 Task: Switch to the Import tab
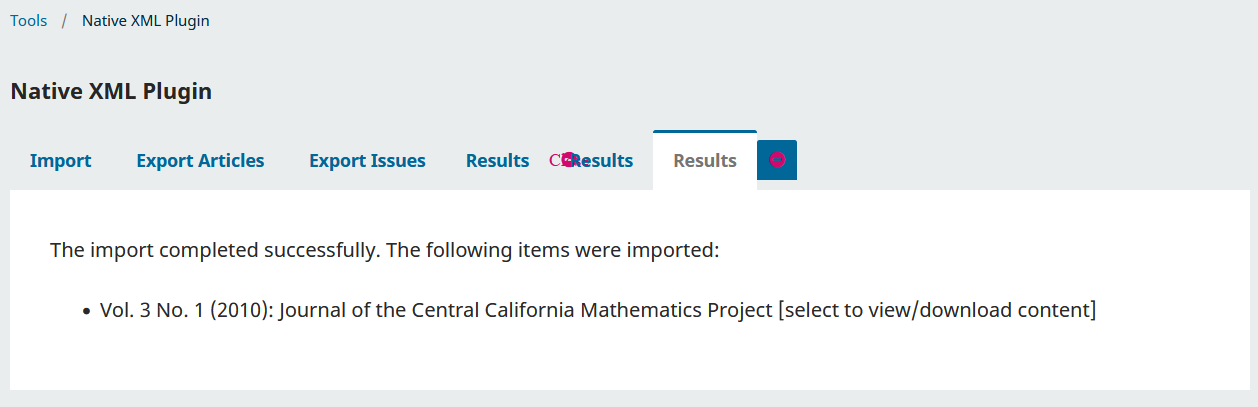60,160
